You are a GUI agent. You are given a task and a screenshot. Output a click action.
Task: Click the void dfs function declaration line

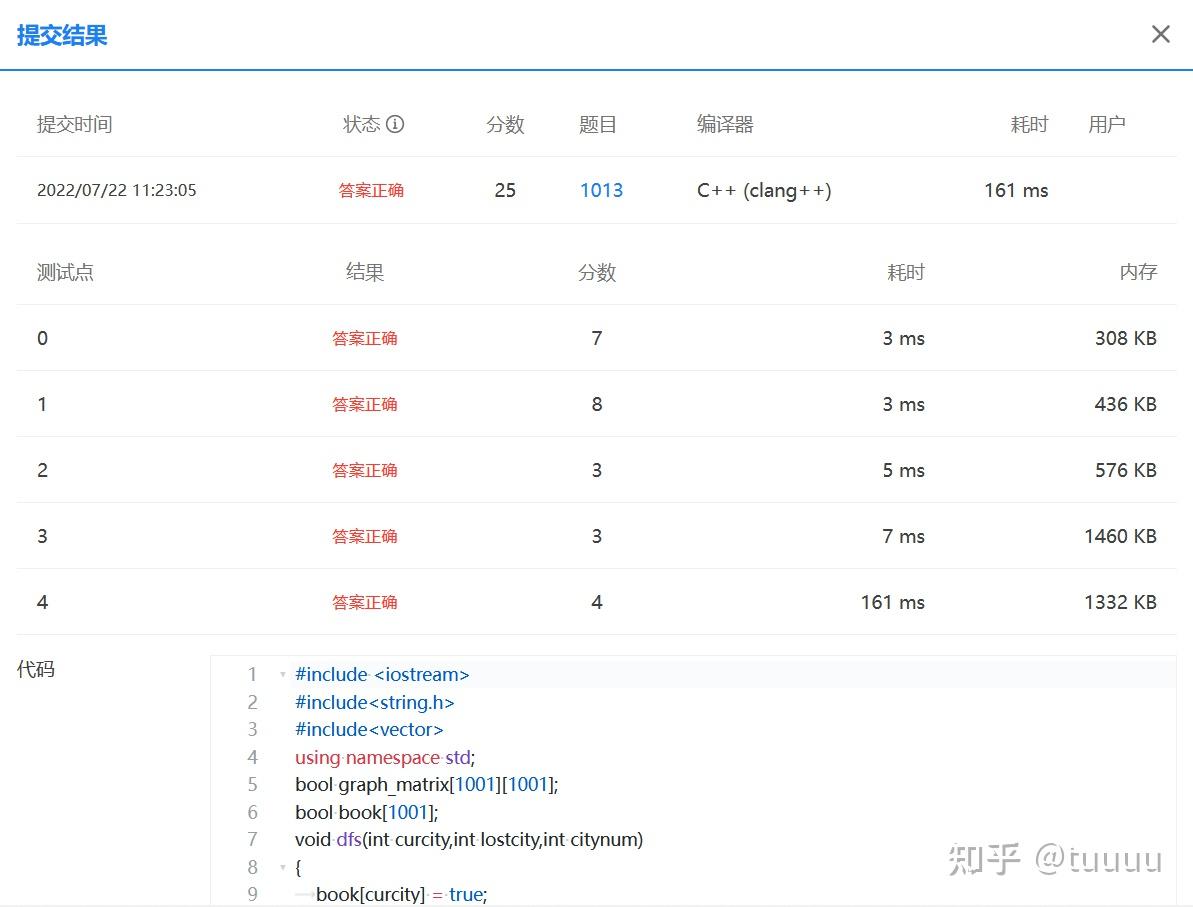(x=469, y=840)
